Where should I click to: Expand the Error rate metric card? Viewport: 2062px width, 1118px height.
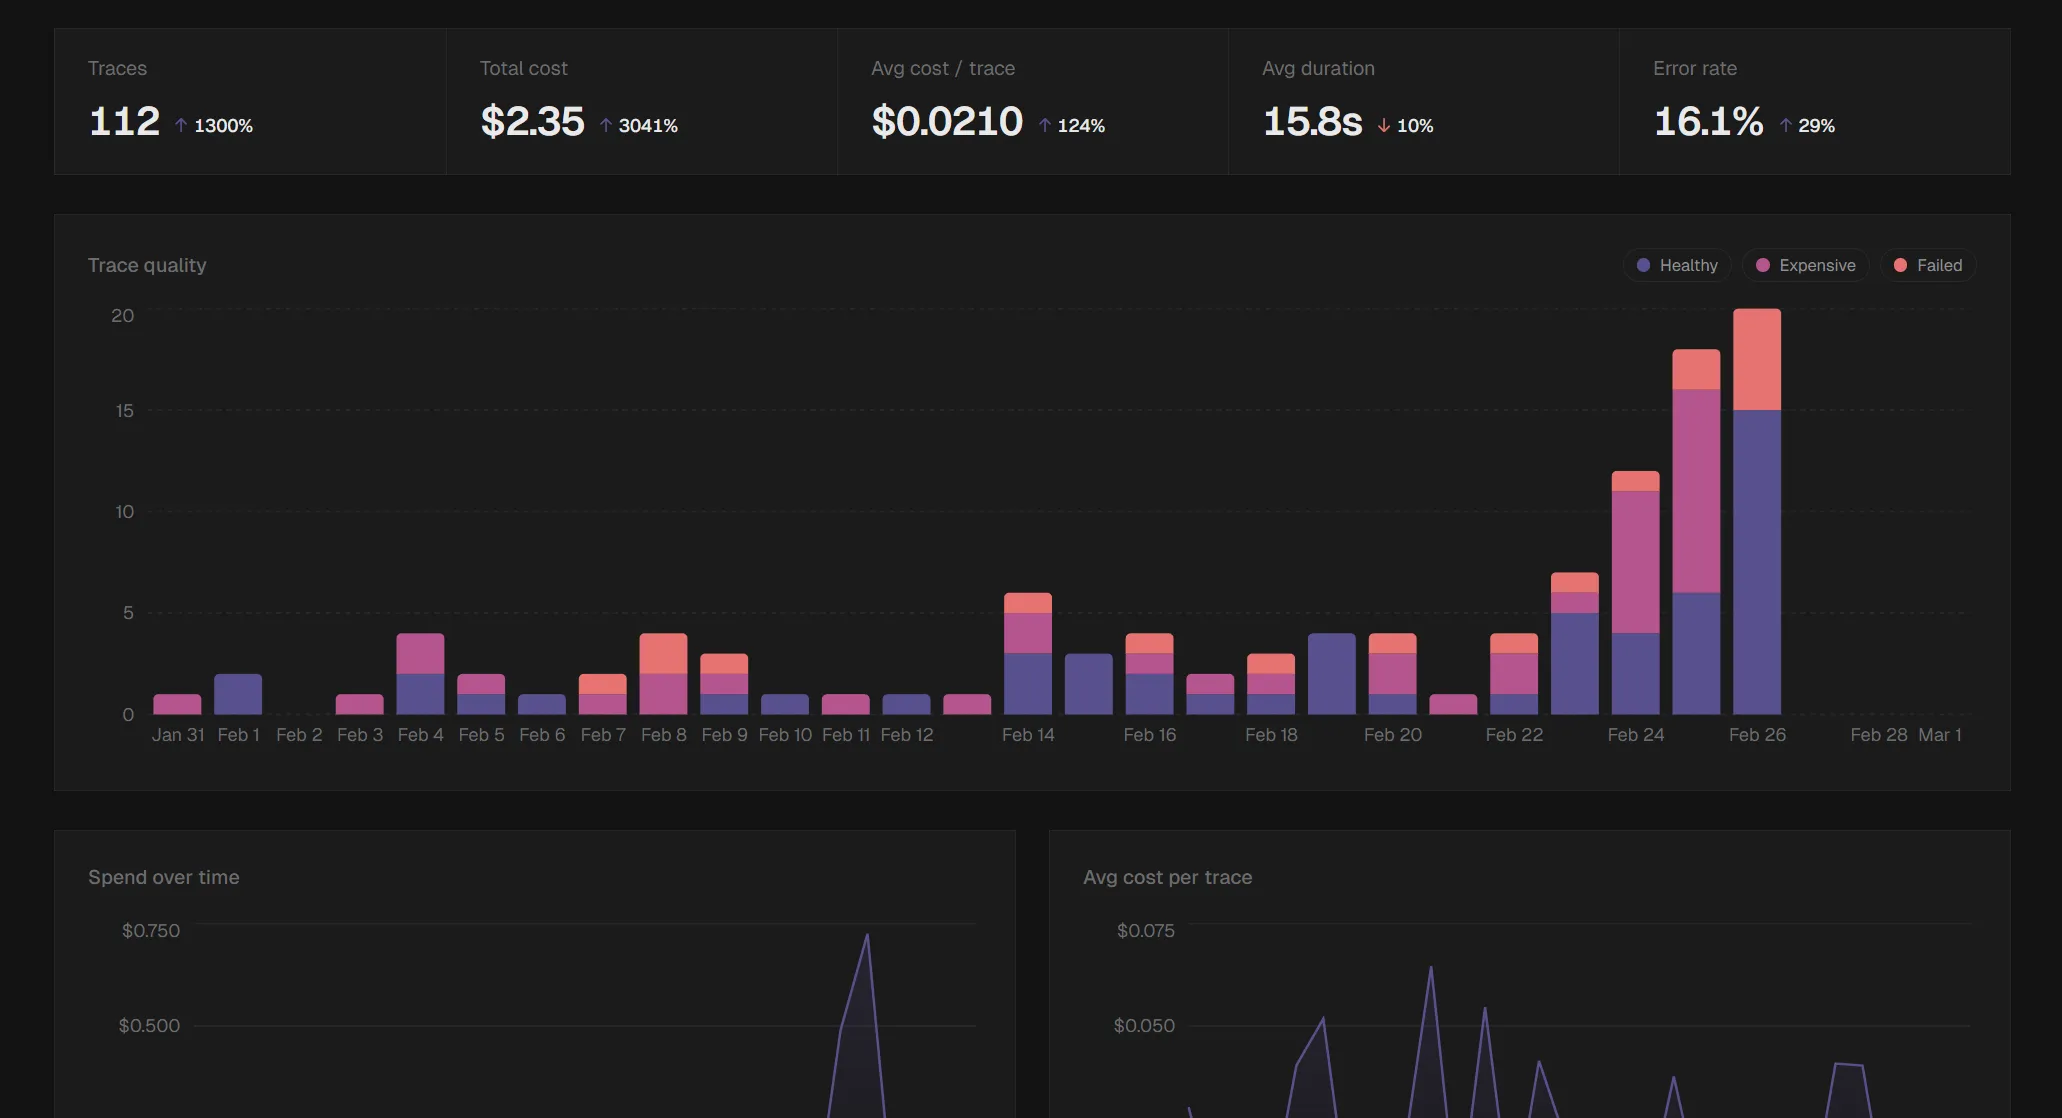[x=1815, y=100]
